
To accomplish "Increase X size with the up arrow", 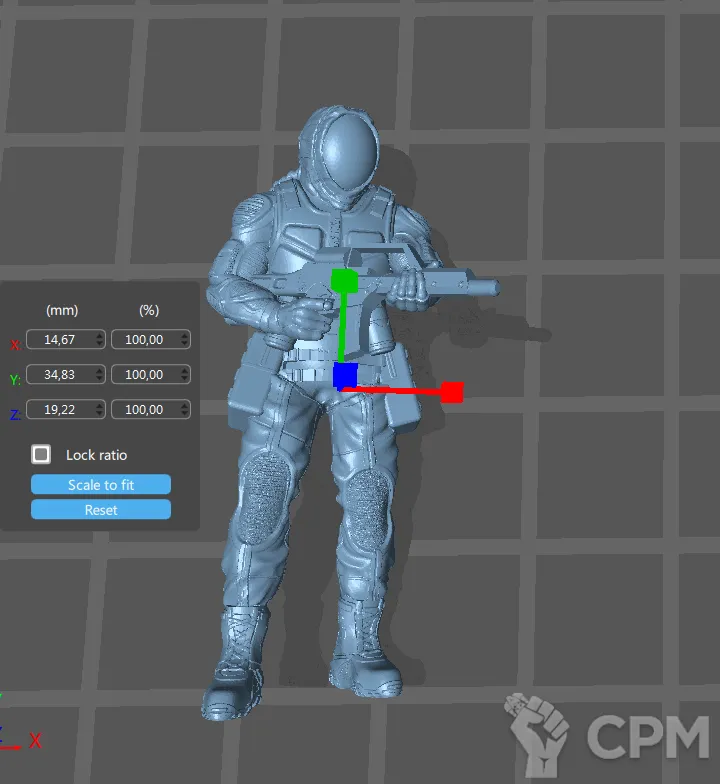I will [x=98, y=336].
